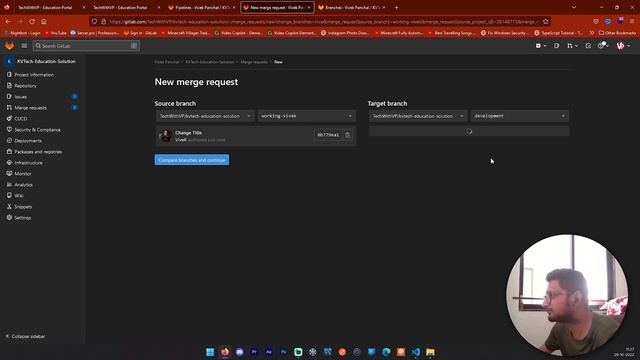Viewport: 640px width, 360px height.
Task: Open Windows Start menu
Action: [x=210, y=352]
